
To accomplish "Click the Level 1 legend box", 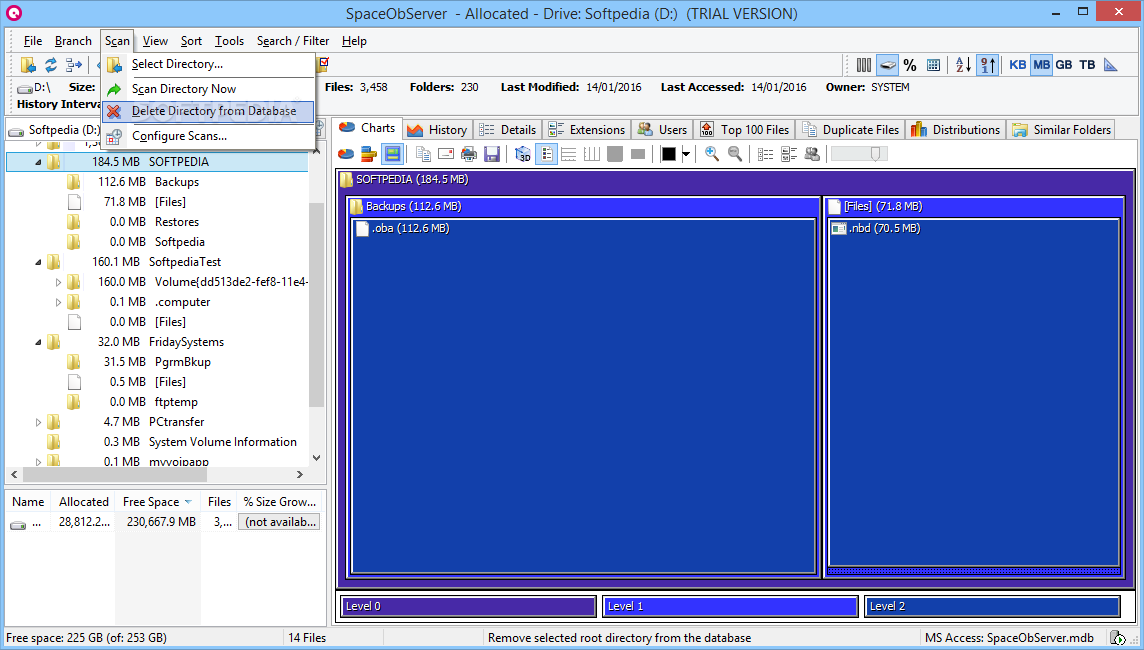I will 730,606.
